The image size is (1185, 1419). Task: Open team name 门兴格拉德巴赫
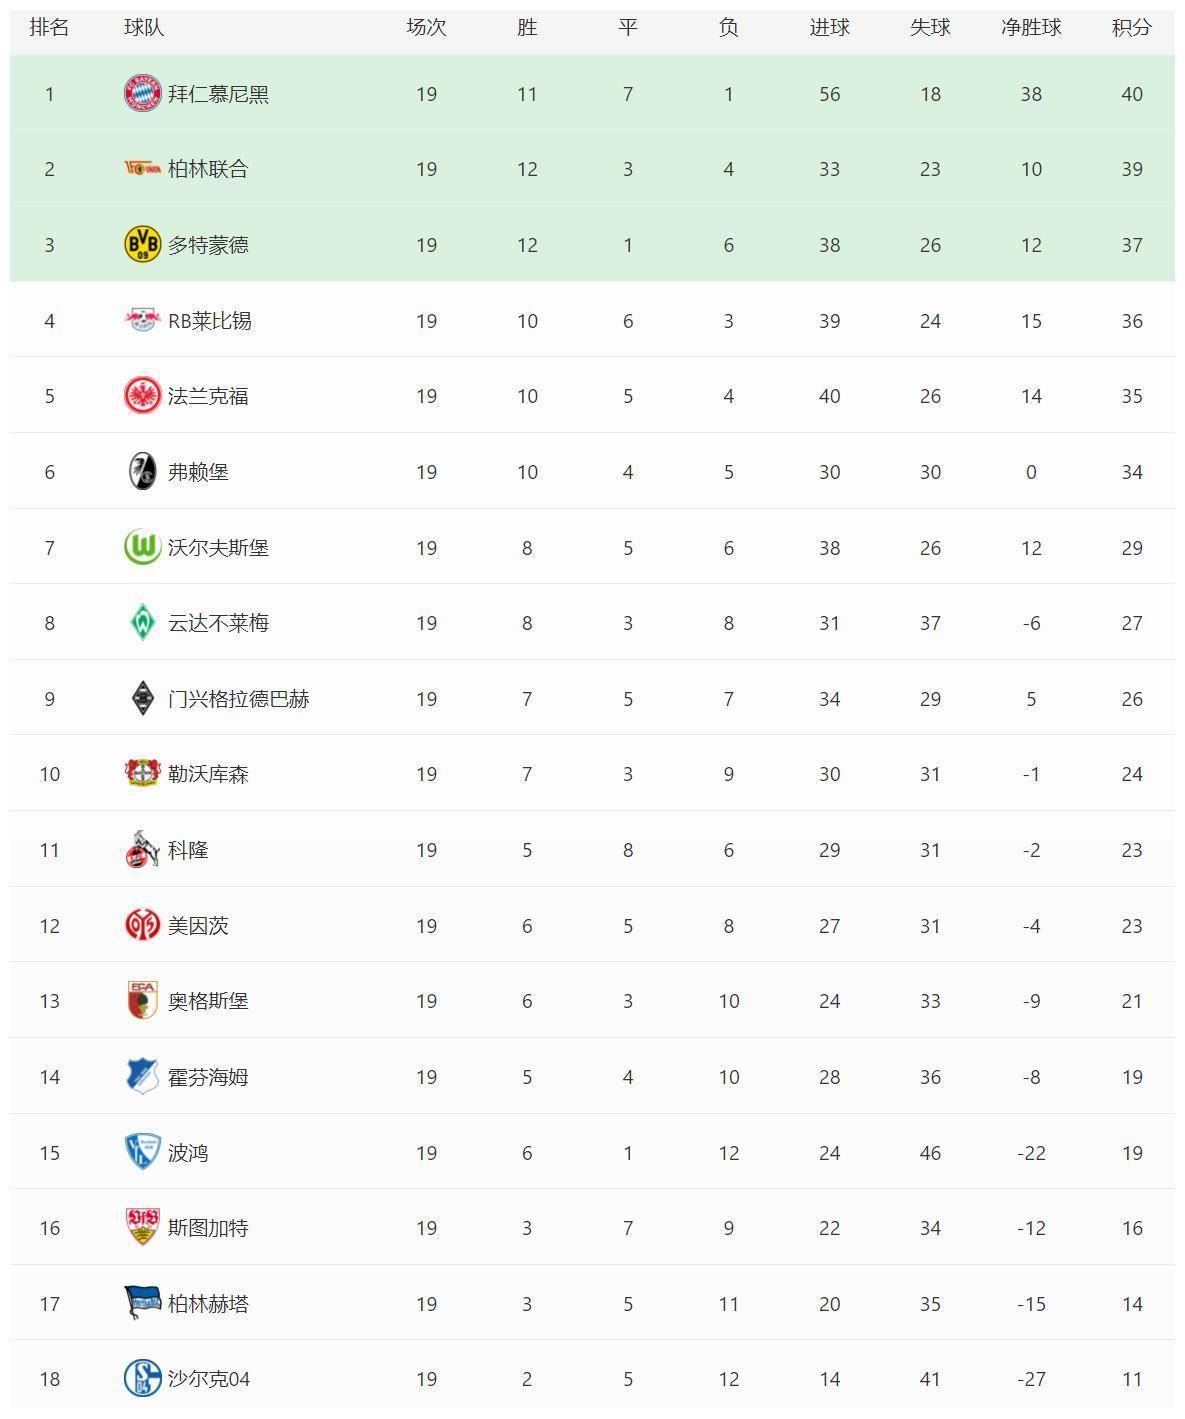tap(238, 699)
